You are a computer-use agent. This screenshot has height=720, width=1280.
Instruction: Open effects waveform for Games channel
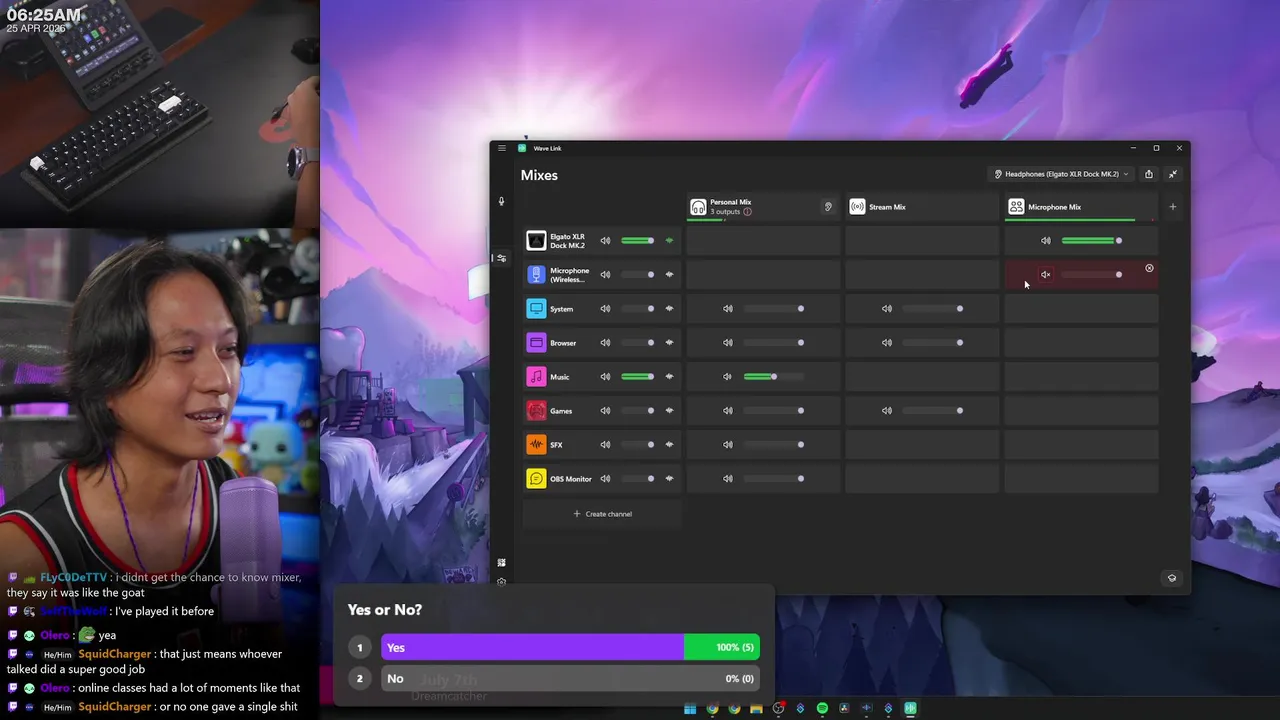pyautogui.click(x=670, y=411)
